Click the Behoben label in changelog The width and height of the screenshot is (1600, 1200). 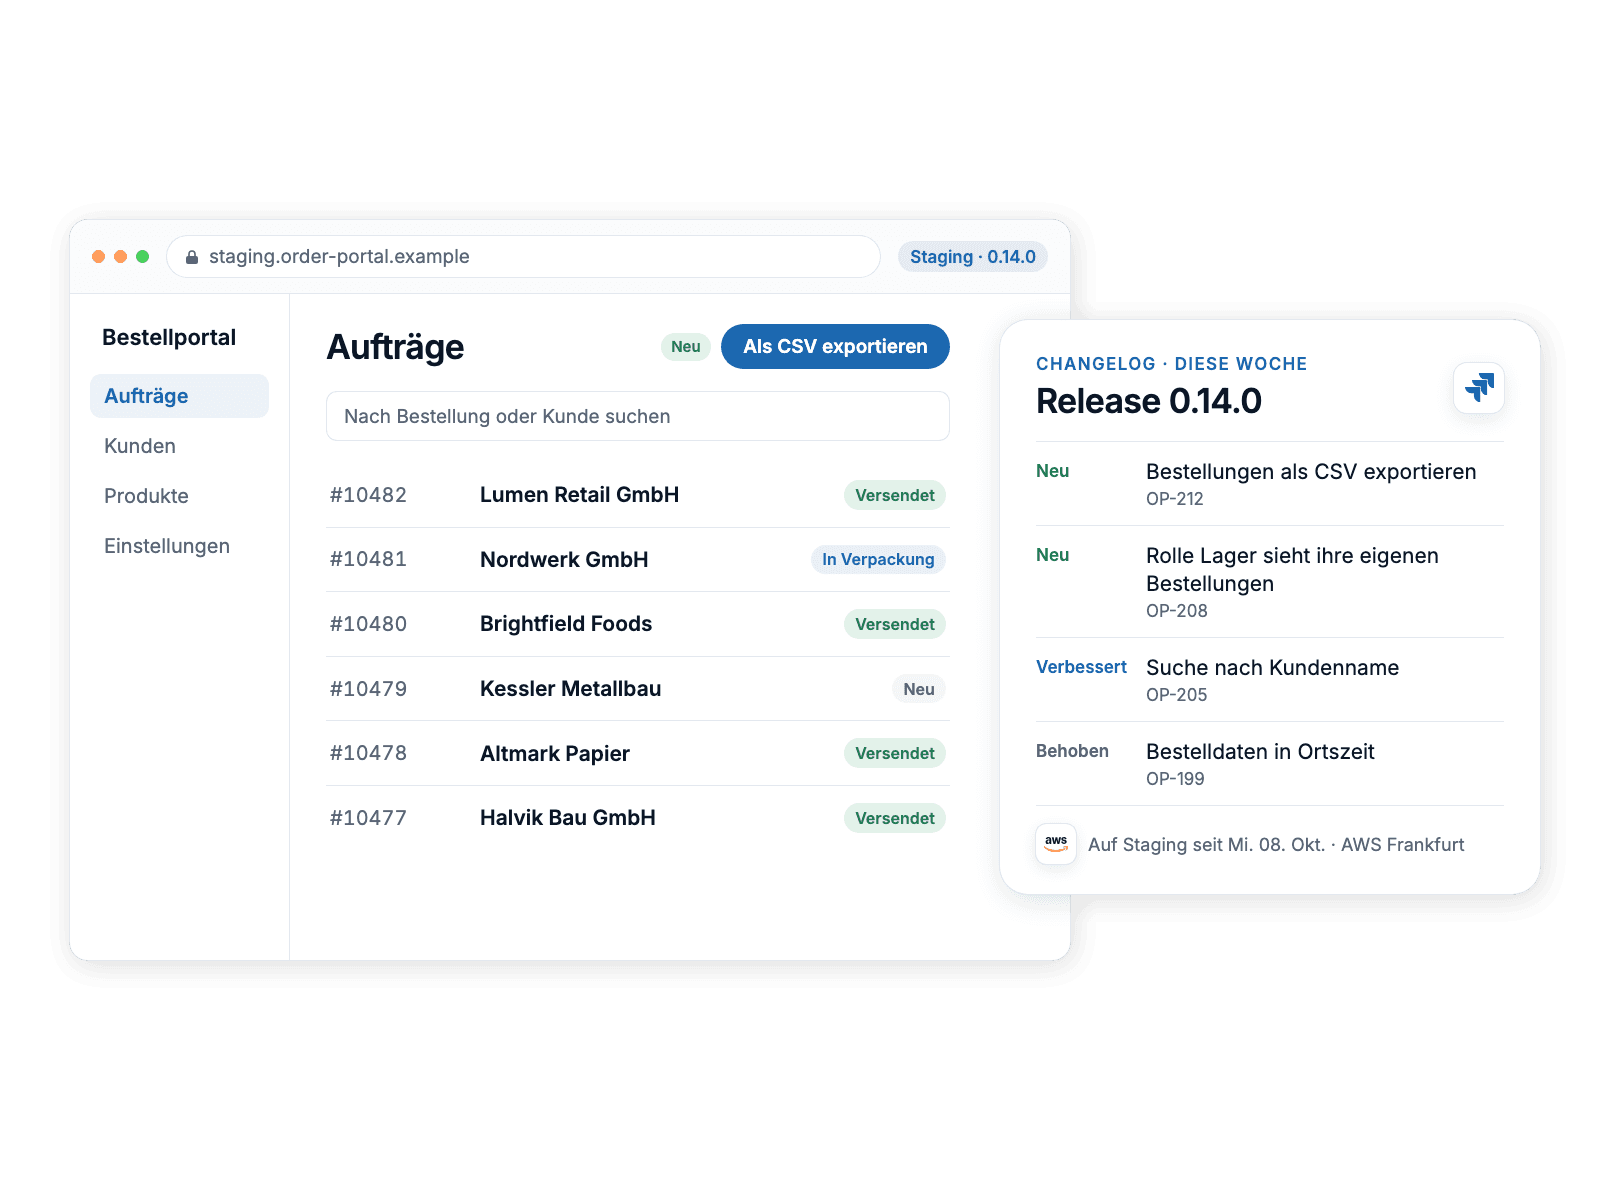[x=1072, y=751]
